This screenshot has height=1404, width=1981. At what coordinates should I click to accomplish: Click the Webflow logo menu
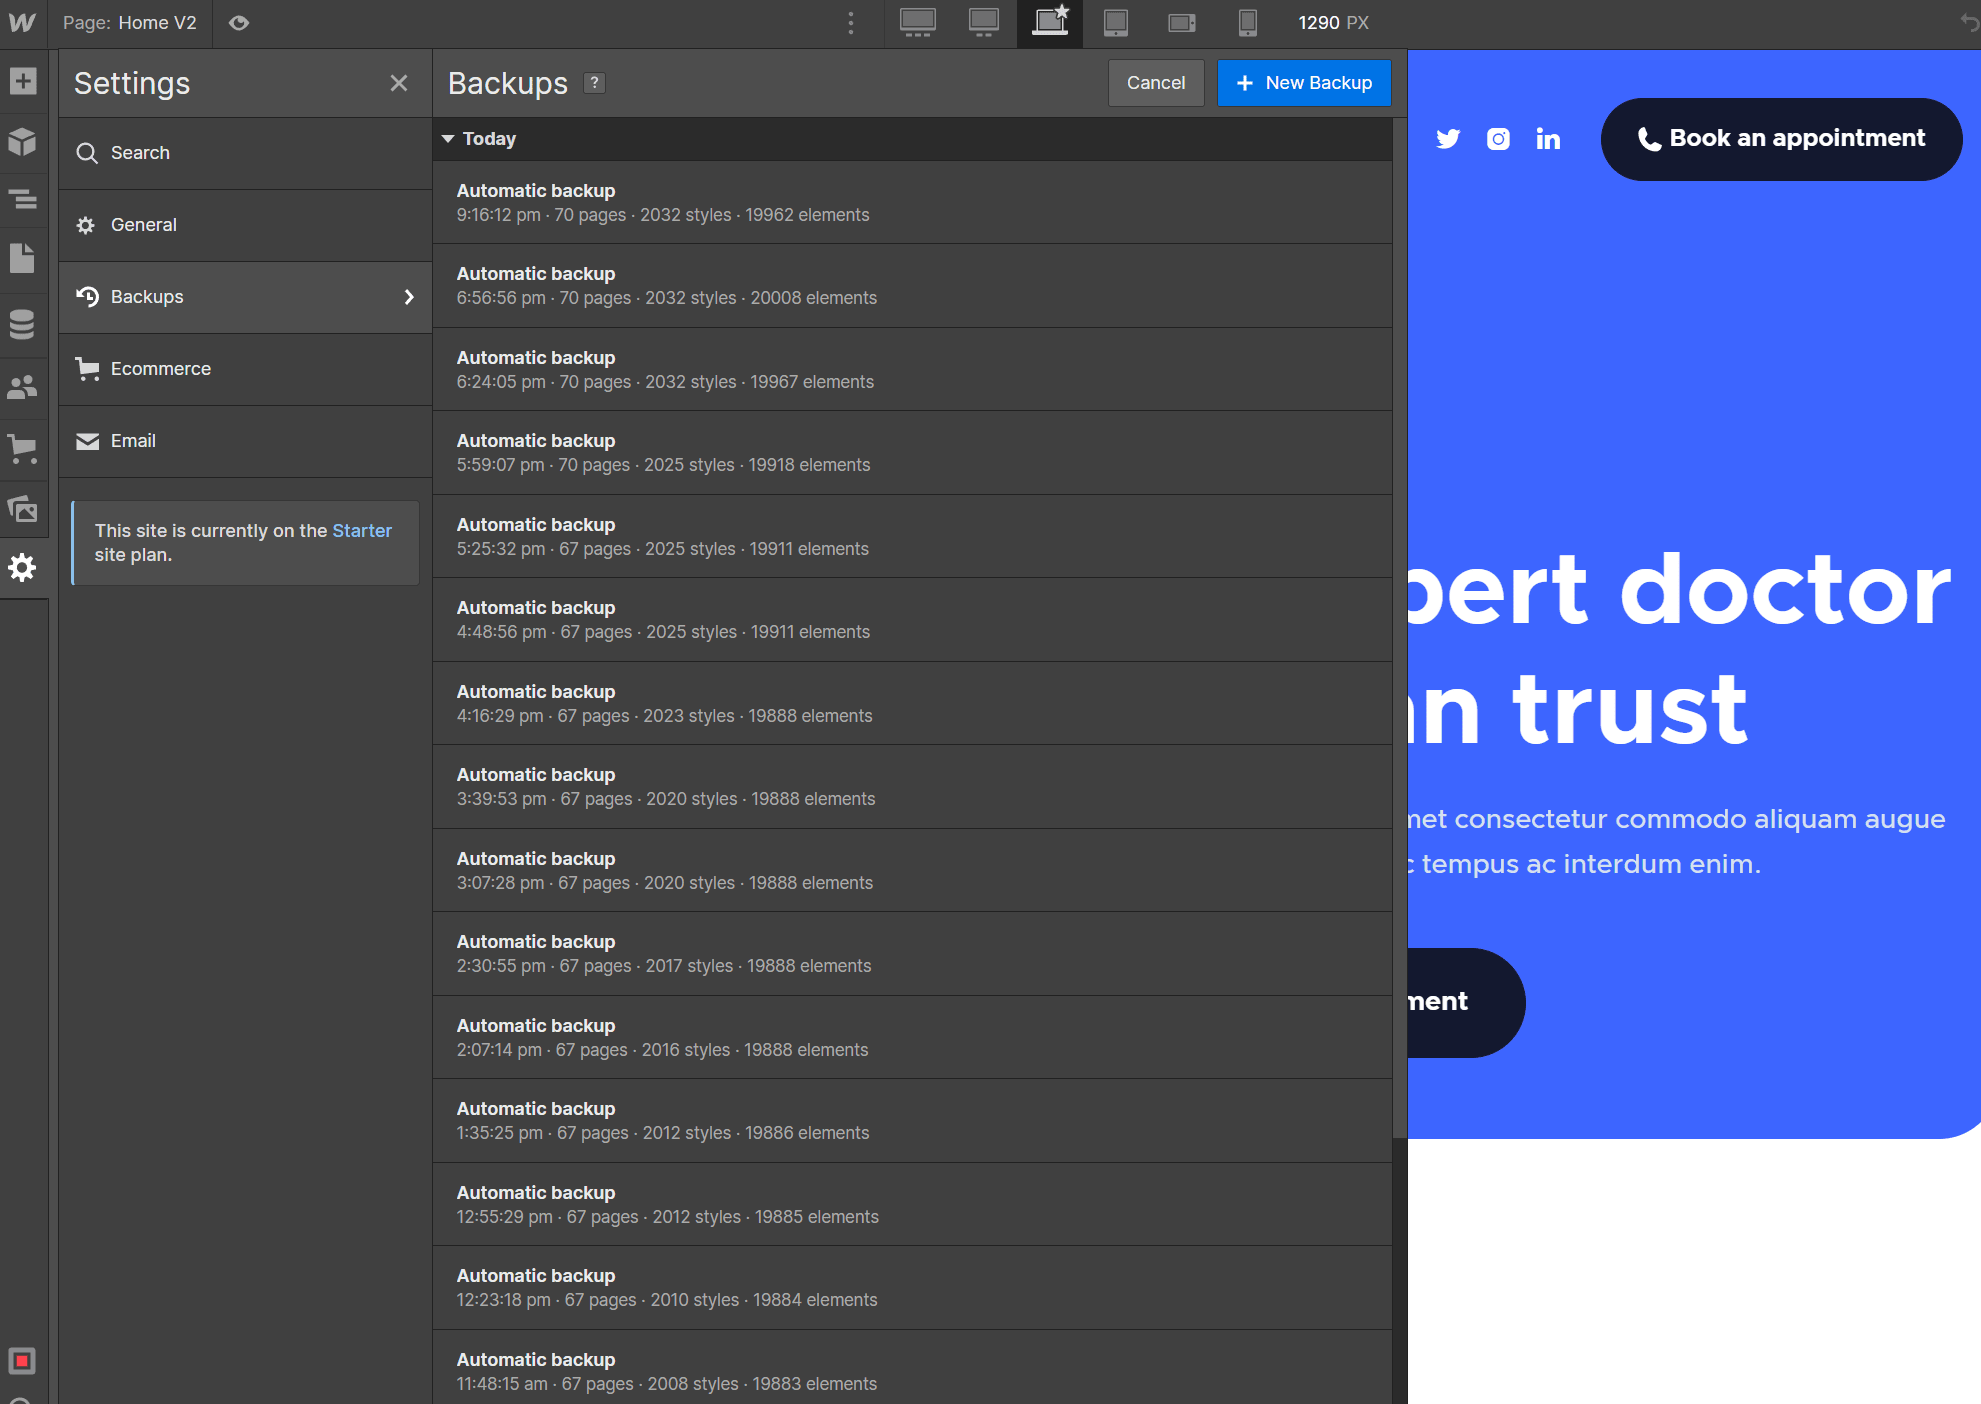tap(21, 22)
